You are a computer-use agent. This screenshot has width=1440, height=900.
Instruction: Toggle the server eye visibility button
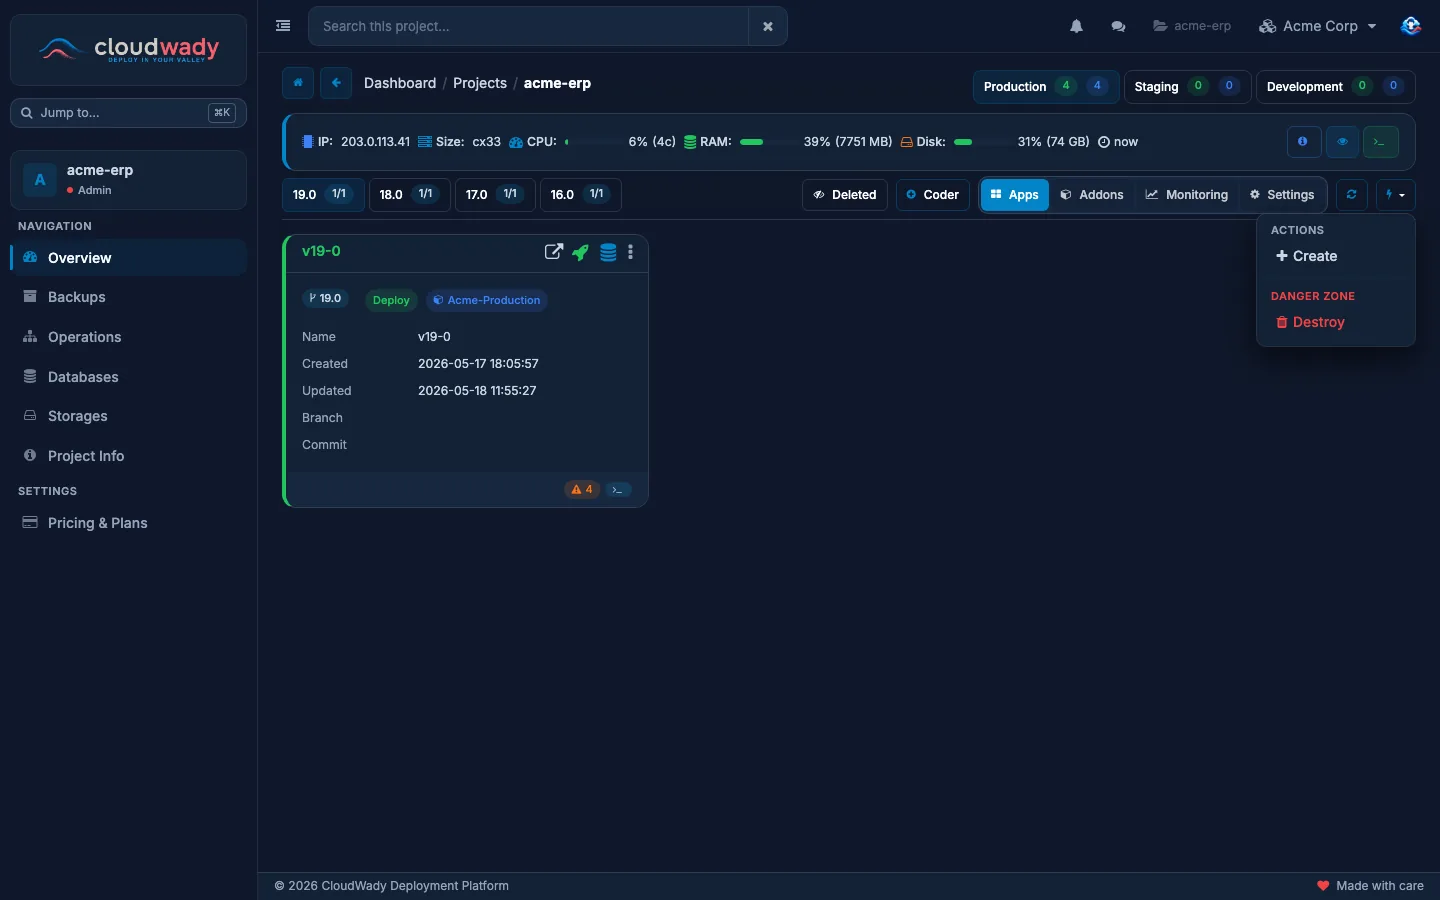tap(1342, 142)
